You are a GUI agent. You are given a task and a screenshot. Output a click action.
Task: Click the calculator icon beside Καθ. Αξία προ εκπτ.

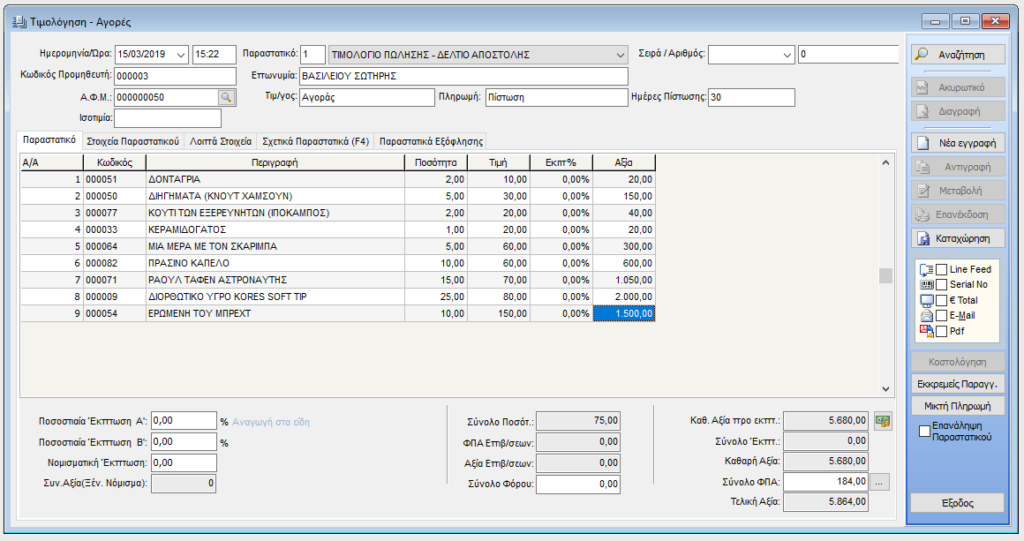click(x=882, y=421)
